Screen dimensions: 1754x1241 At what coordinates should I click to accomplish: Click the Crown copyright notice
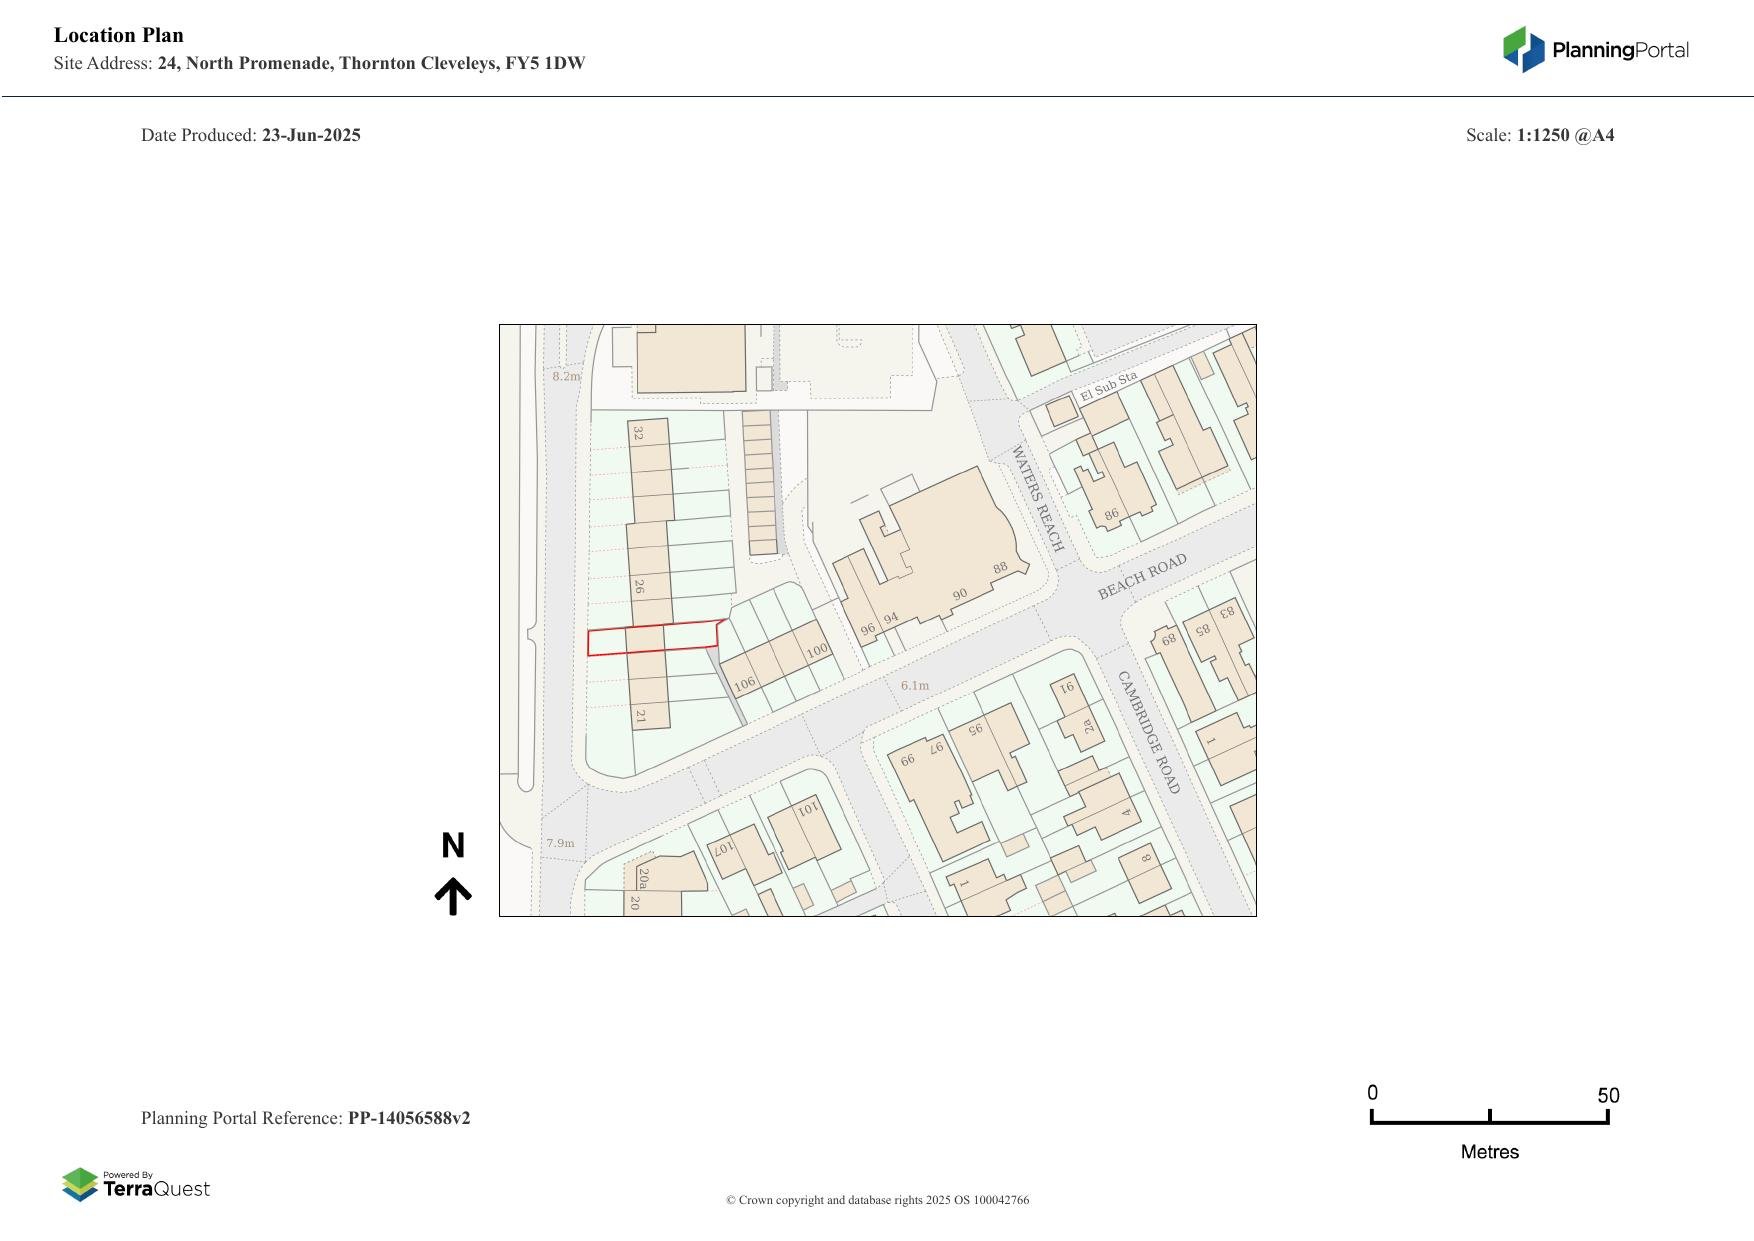pyautogui.click(x=877, y=1200)
